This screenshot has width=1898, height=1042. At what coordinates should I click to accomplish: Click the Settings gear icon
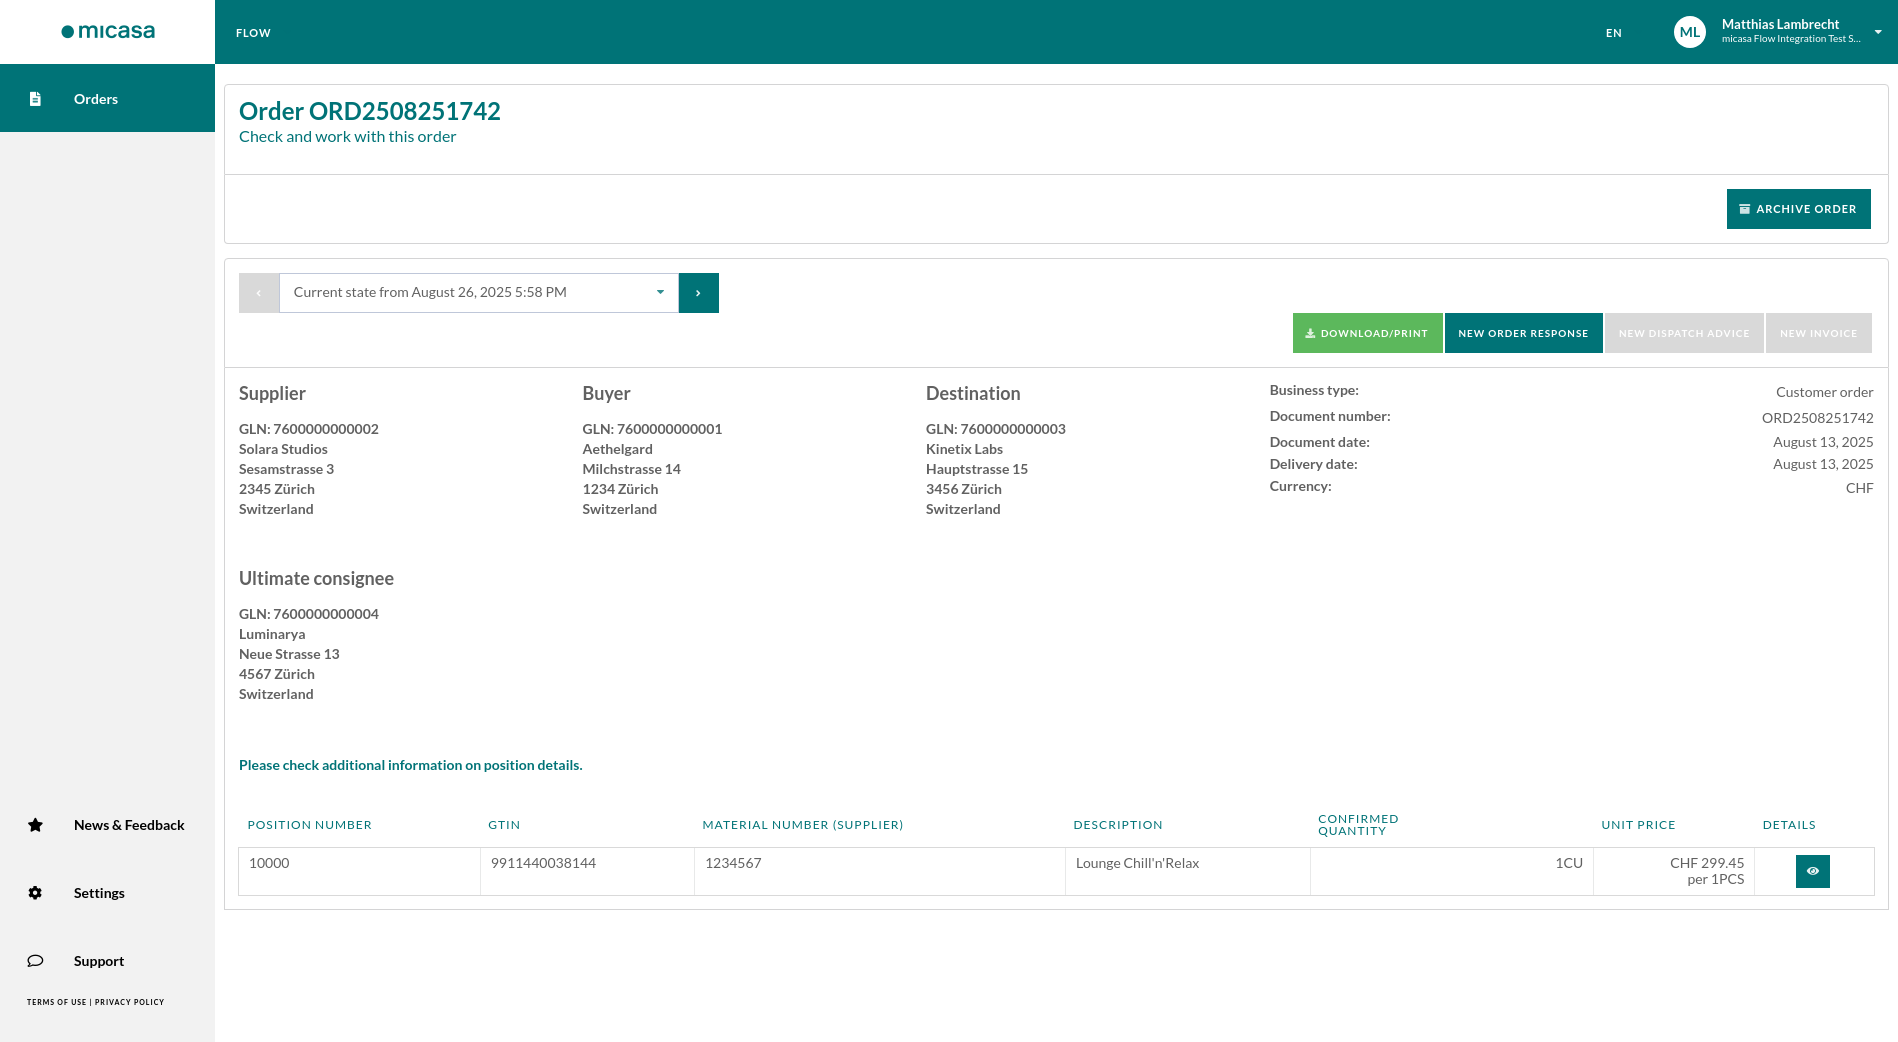point(35,893)
